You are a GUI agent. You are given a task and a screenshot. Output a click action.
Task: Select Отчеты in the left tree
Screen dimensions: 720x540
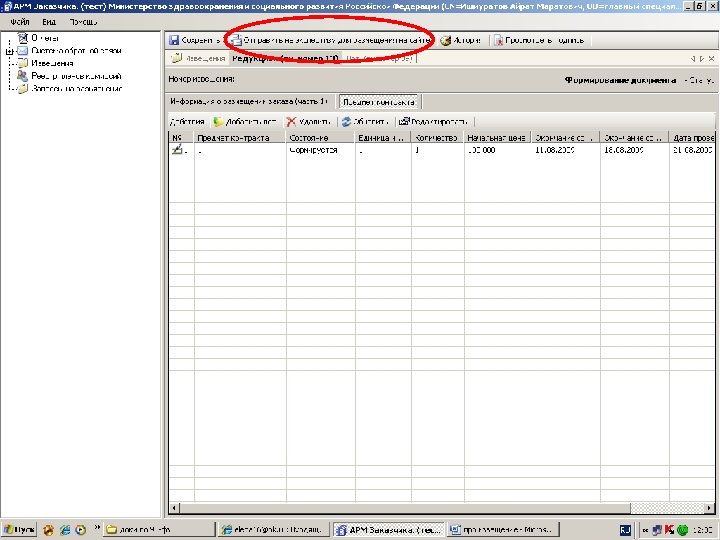coord(45,38)
